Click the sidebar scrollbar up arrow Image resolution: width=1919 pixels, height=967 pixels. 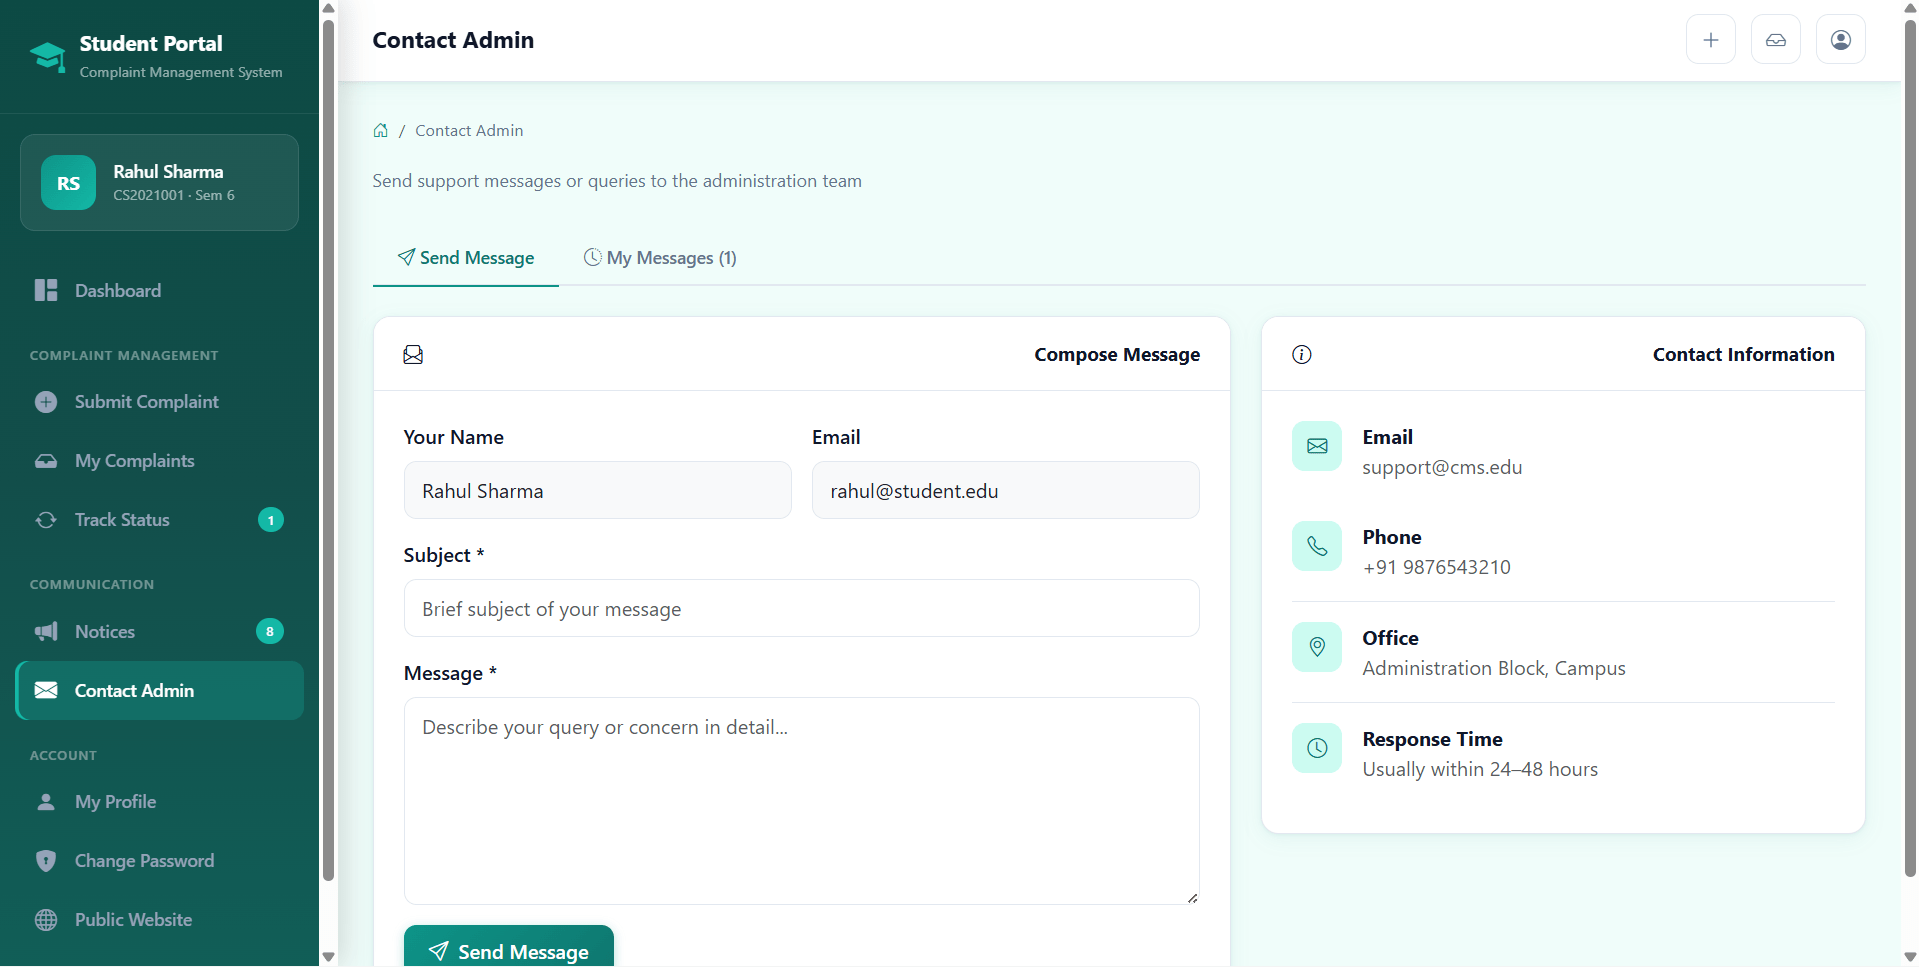coord(328,9)
